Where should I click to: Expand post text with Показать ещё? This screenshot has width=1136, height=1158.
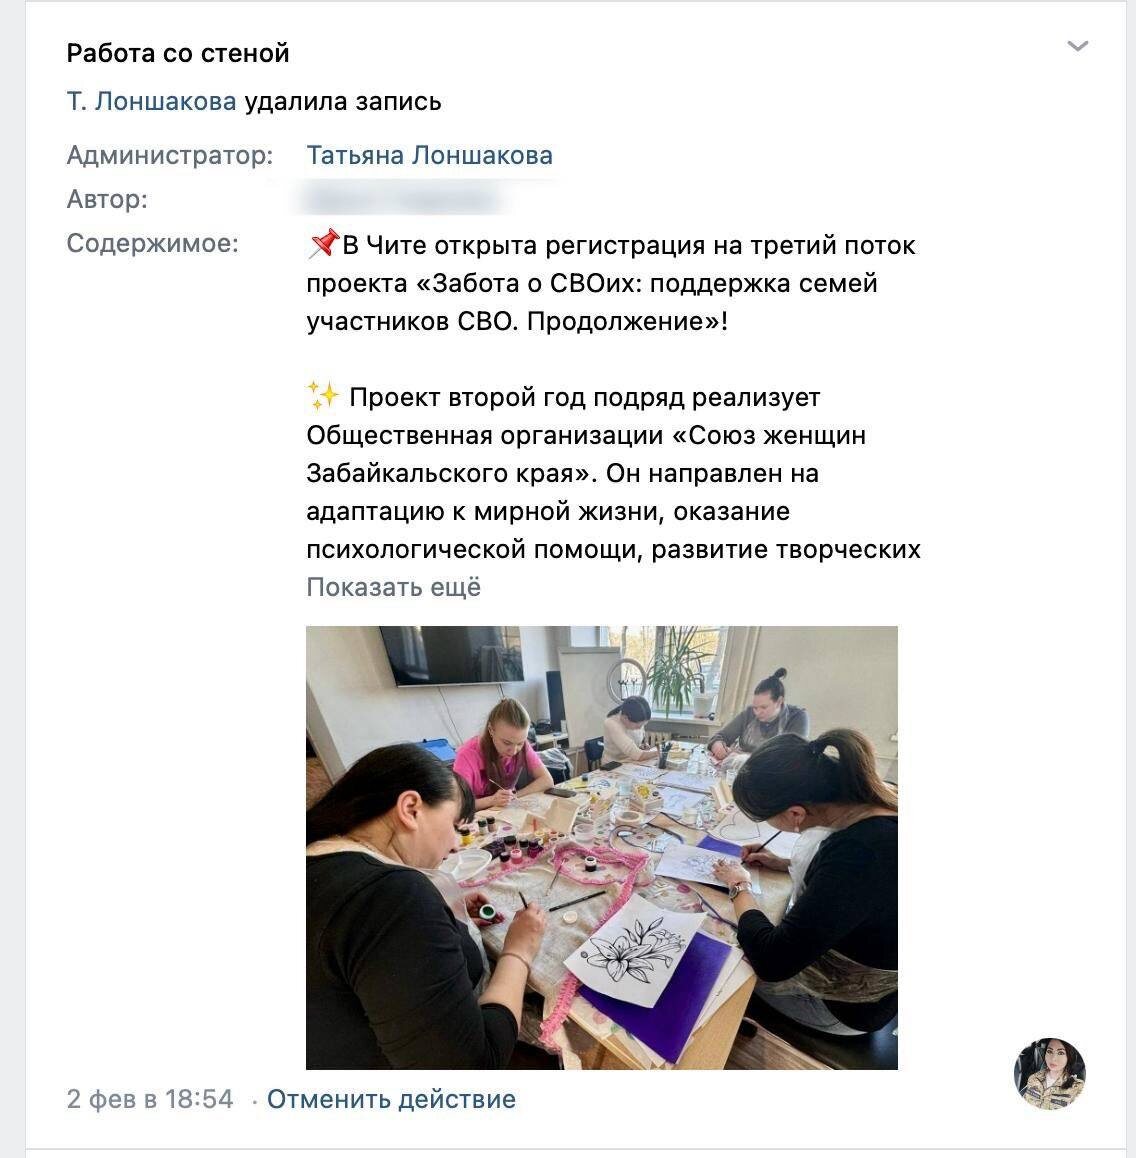coord(394,587)
